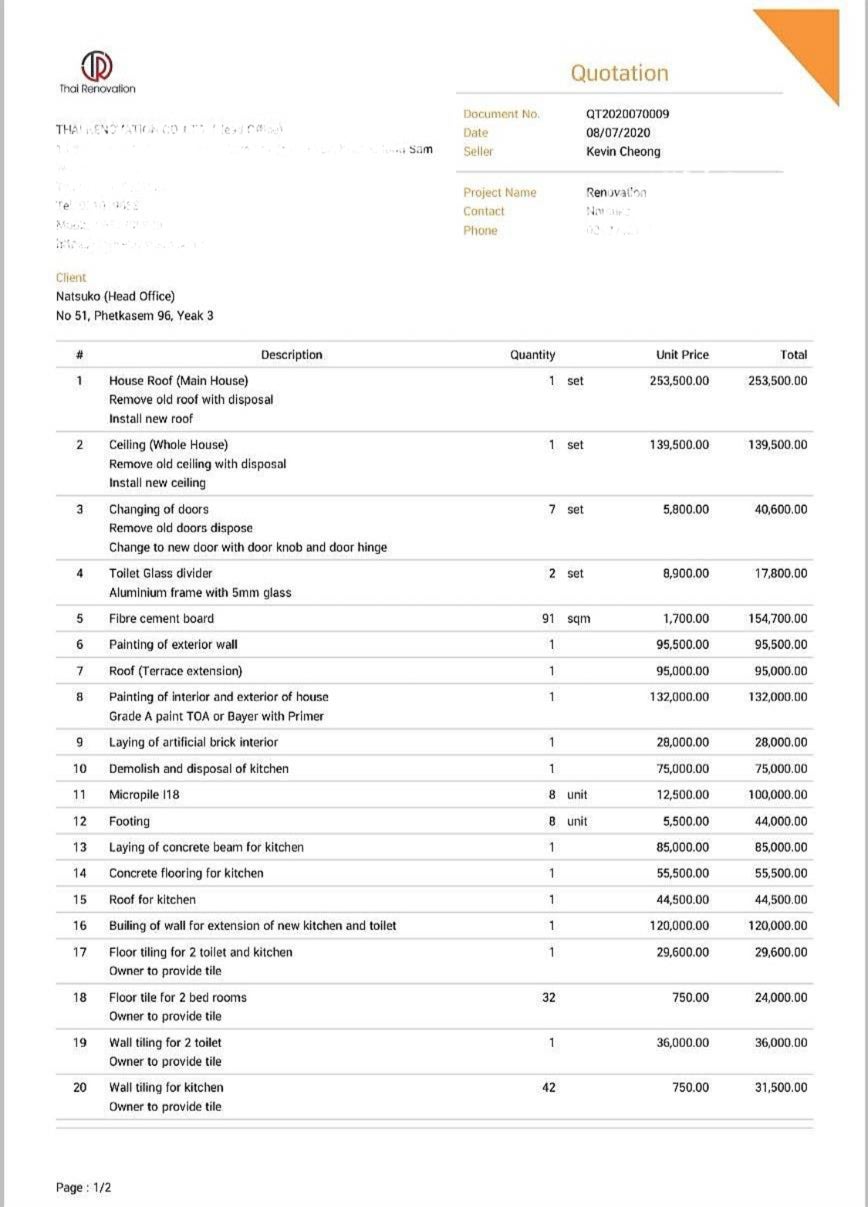868x1207 pixels.
Task: Select the Total column header
Action: tap(793, 355)
